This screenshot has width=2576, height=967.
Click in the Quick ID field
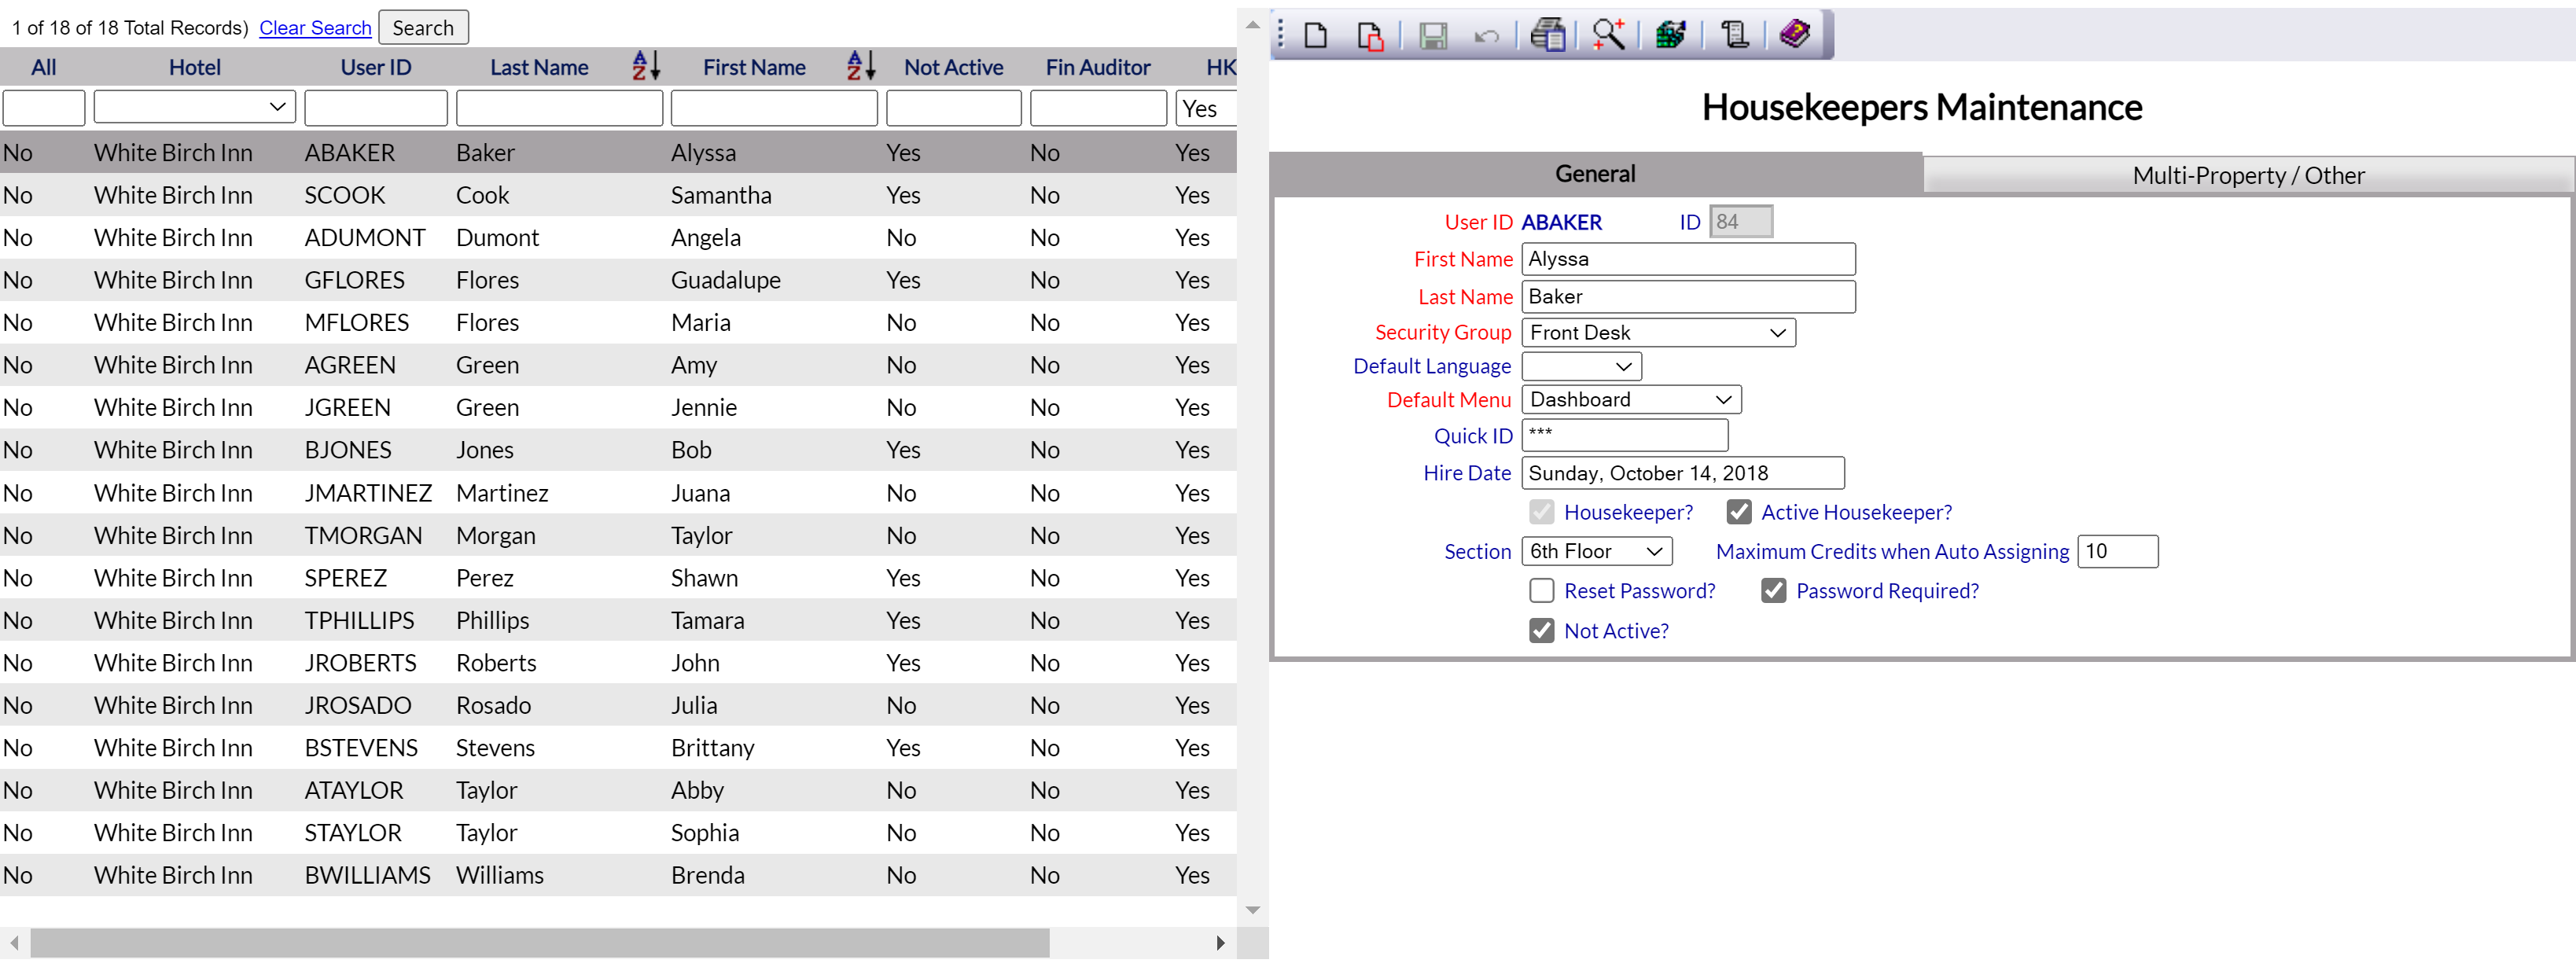tap(1625, 436)
